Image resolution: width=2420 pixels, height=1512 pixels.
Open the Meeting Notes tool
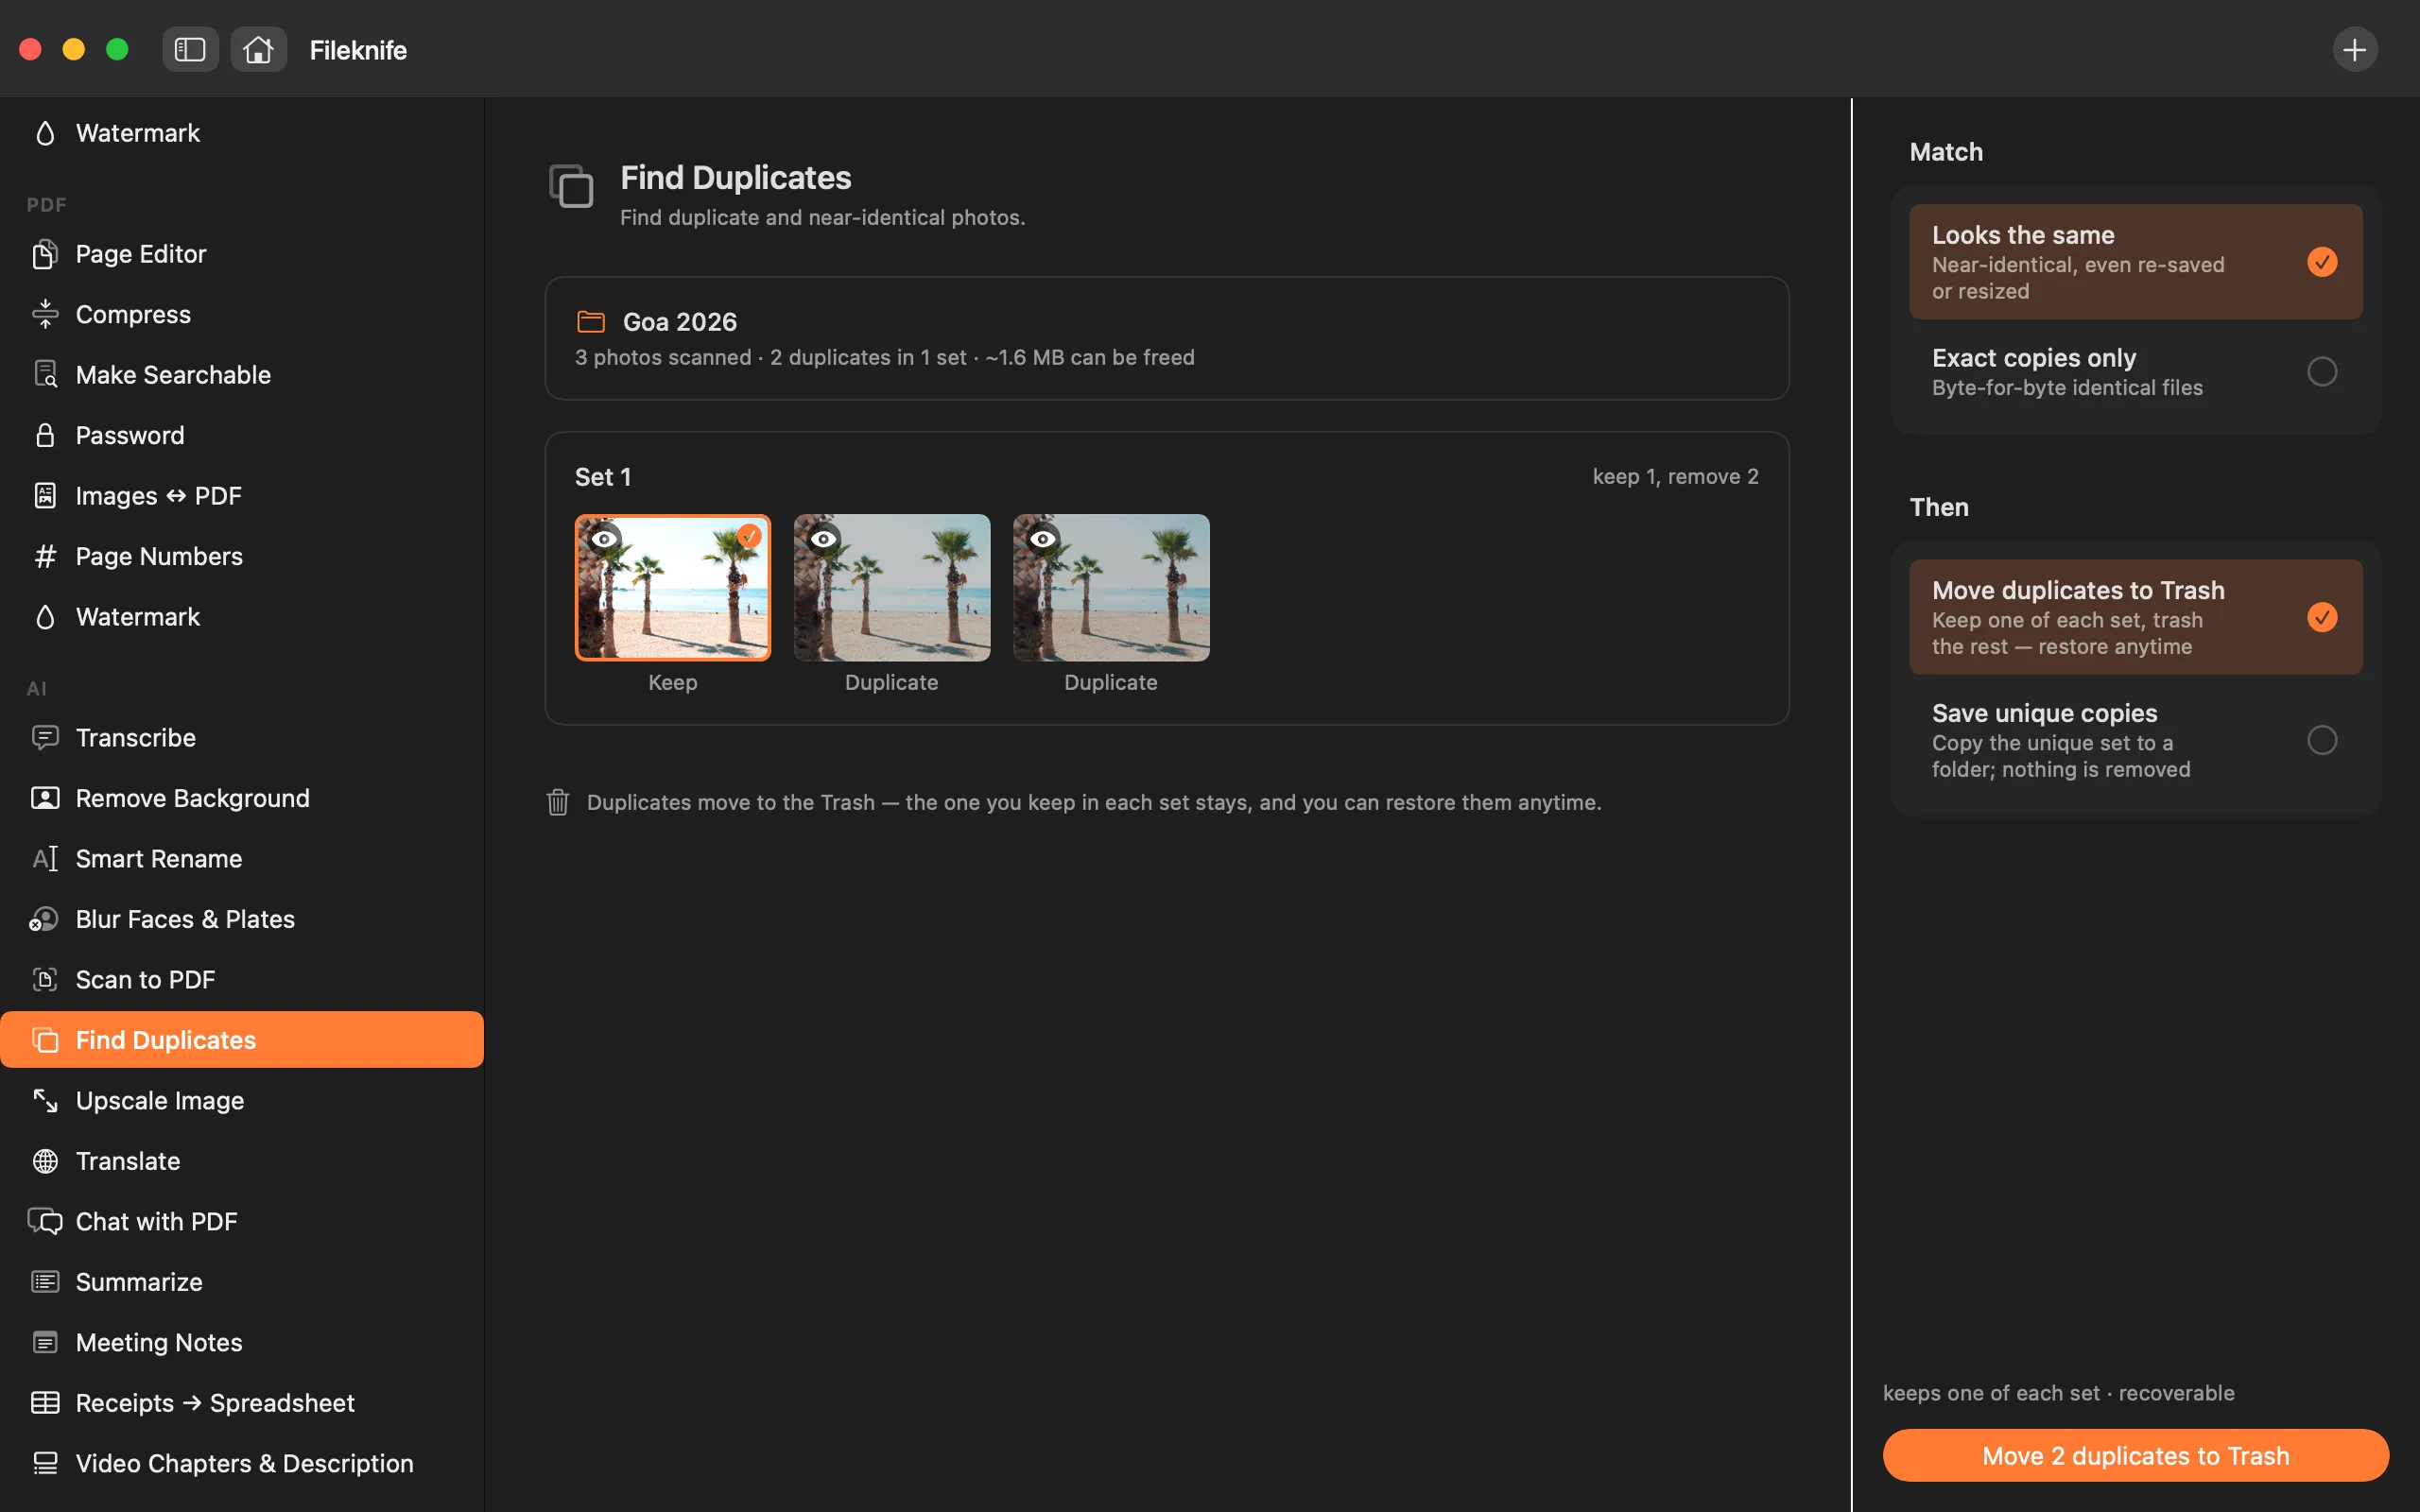tap(242, 1343)
